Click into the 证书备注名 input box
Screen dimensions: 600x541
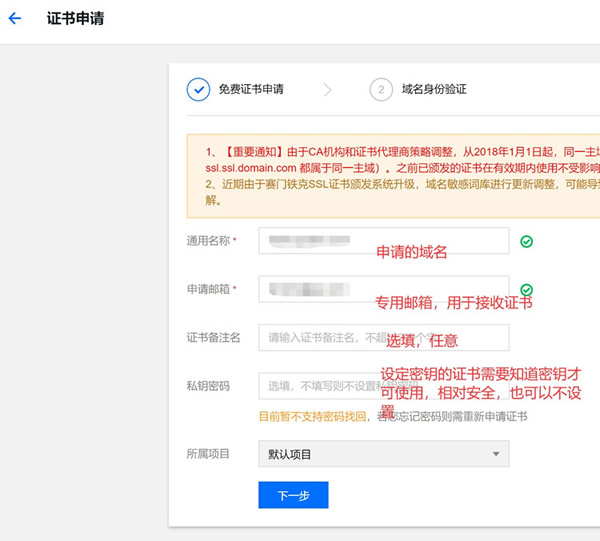383,338
